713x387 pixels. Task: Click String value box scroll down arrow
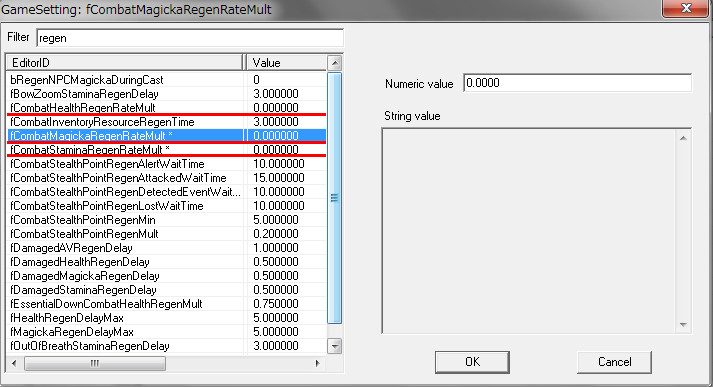(x=683, y=325)
